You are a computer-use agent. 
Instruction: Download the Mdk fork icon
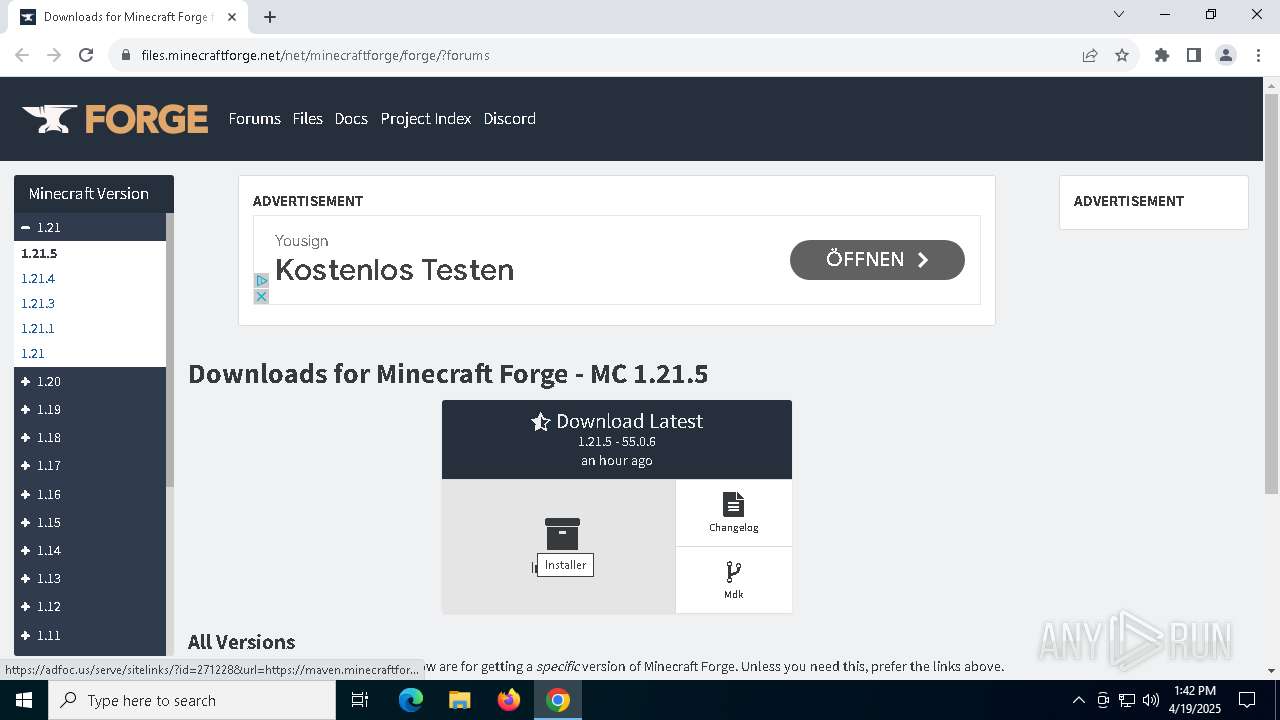[x=733, y=572]
